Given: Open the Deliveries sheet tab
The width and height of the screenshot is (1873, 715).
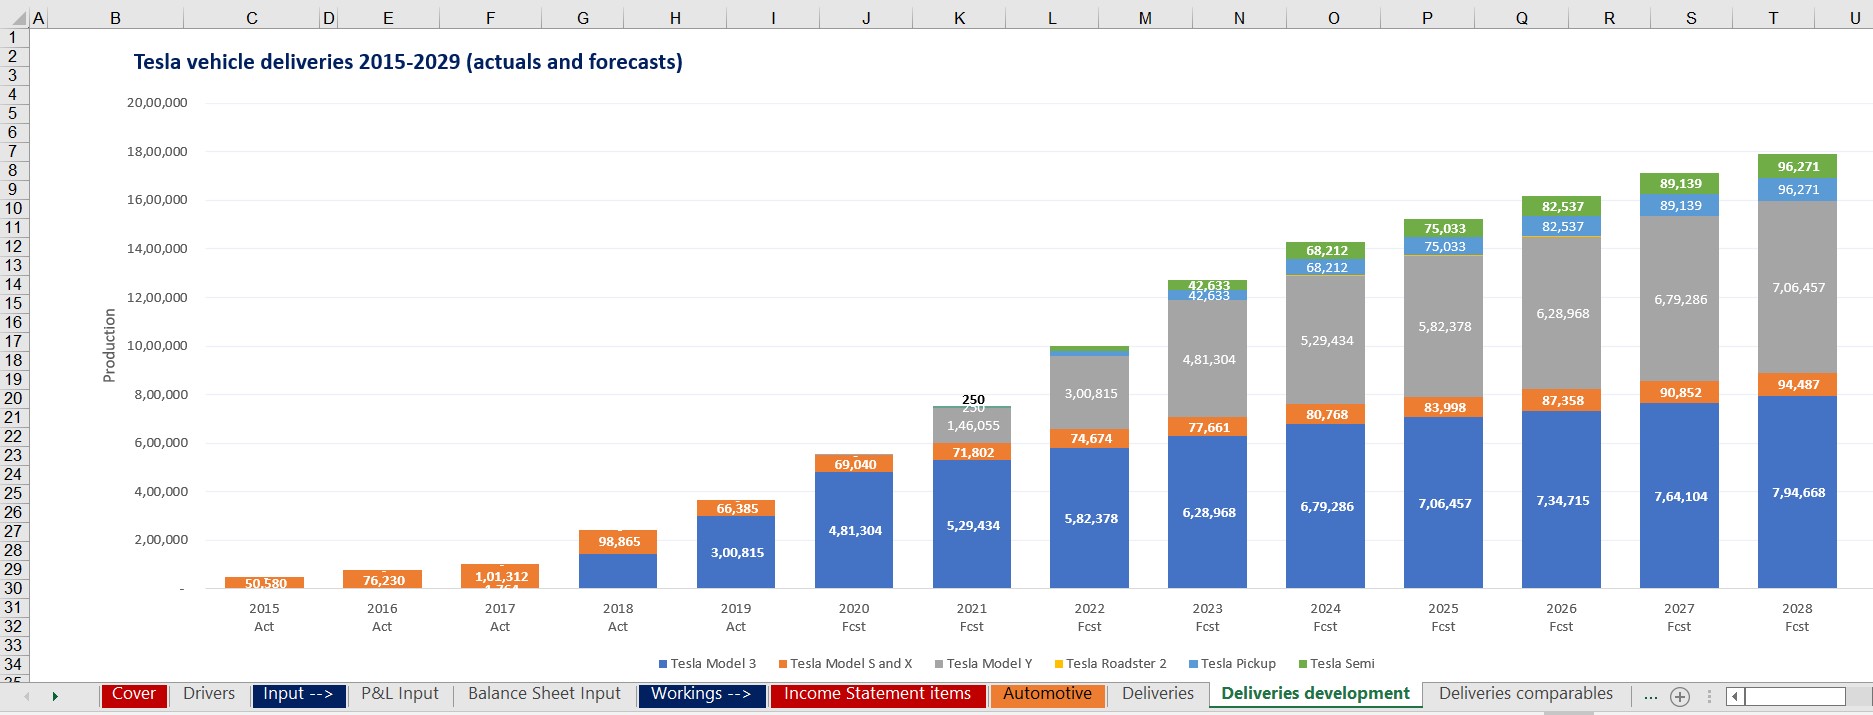Looking at the screenshot, I should [x=1158, y=695].
